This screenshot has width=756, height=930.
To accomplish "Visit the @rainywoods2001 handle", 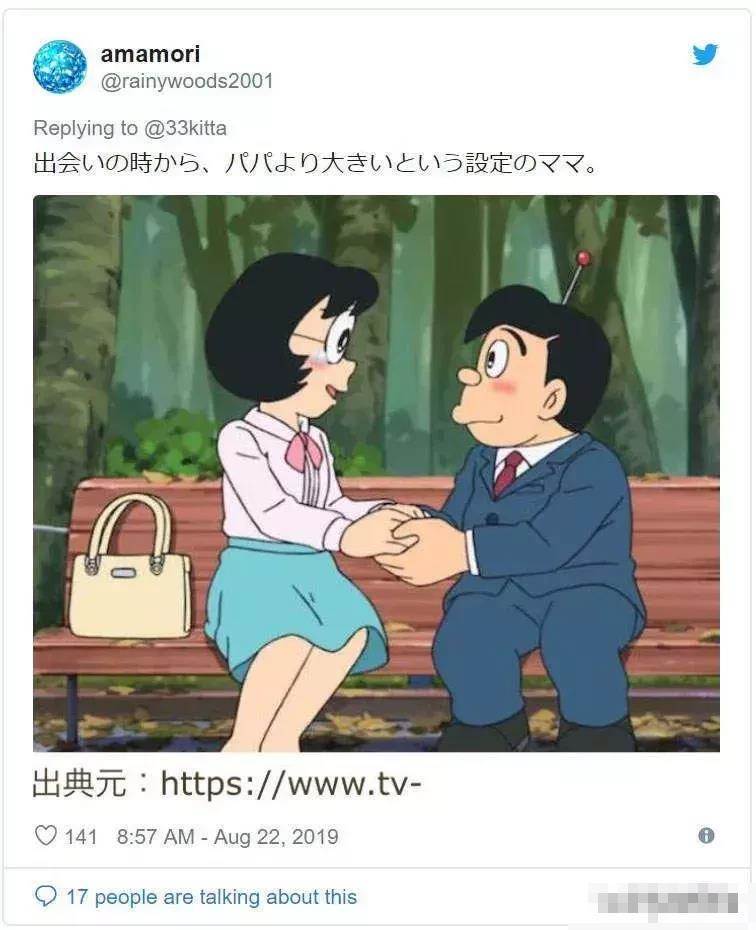I will pos(187,81).
